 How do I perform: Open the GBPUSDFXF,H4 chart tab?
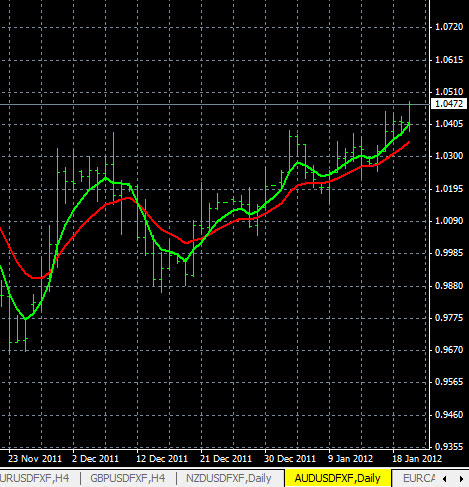(128, 478)
